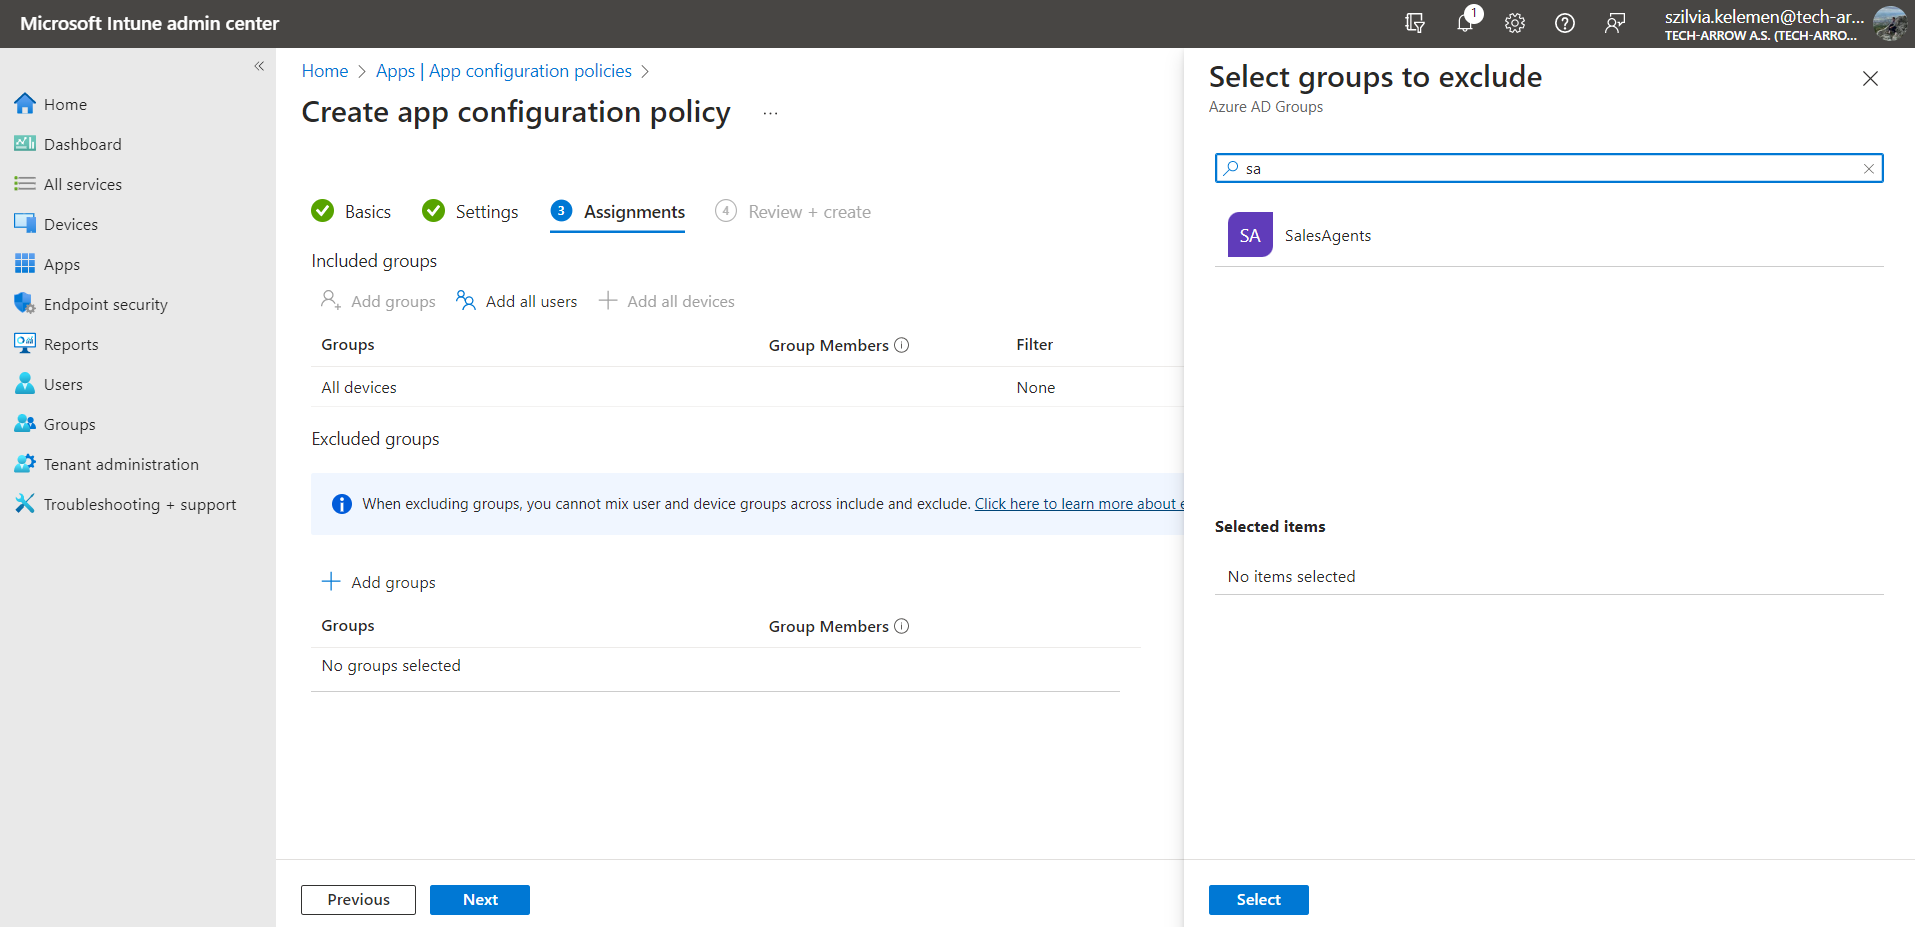
Task: Close the Select groups to exclude panel
Action: pyautogui.click(x=1870, y=79)
